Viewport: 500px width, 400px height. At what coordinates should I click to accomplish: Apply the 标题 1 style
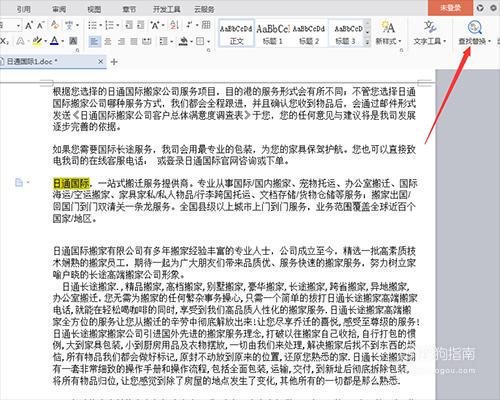pyautogui.click(x=273, y=33)
